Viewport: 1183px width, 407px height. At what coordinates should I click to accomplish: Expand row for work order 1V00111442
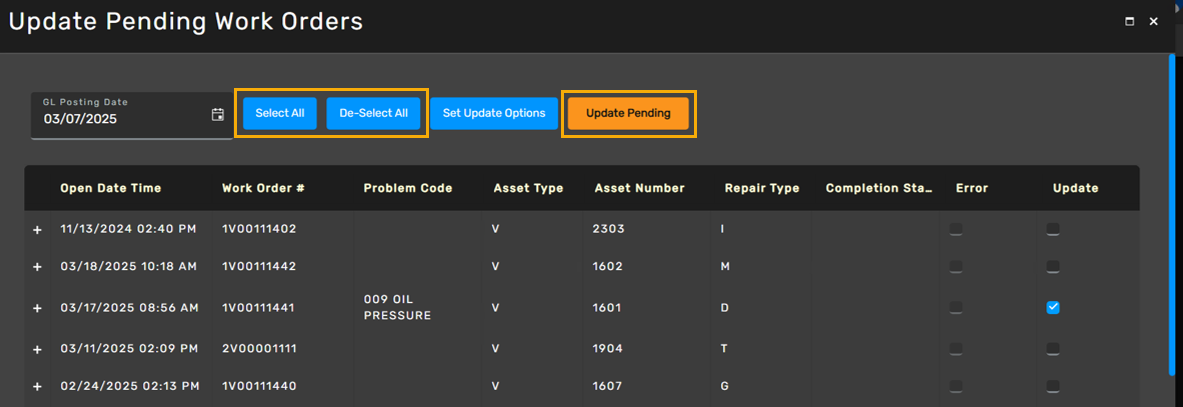tap(37, 267)
